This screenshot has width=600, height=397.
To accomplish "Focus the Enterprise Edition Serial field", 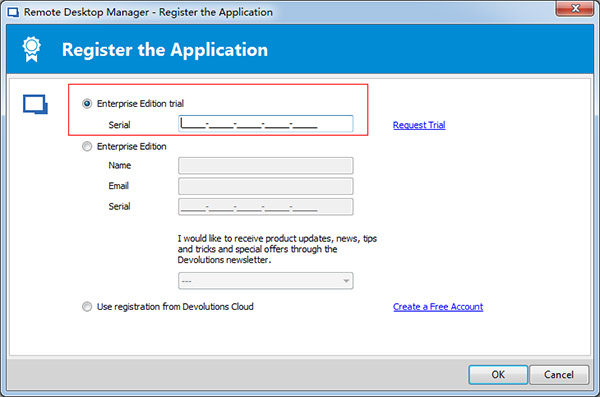I will (x=266, y=207).
